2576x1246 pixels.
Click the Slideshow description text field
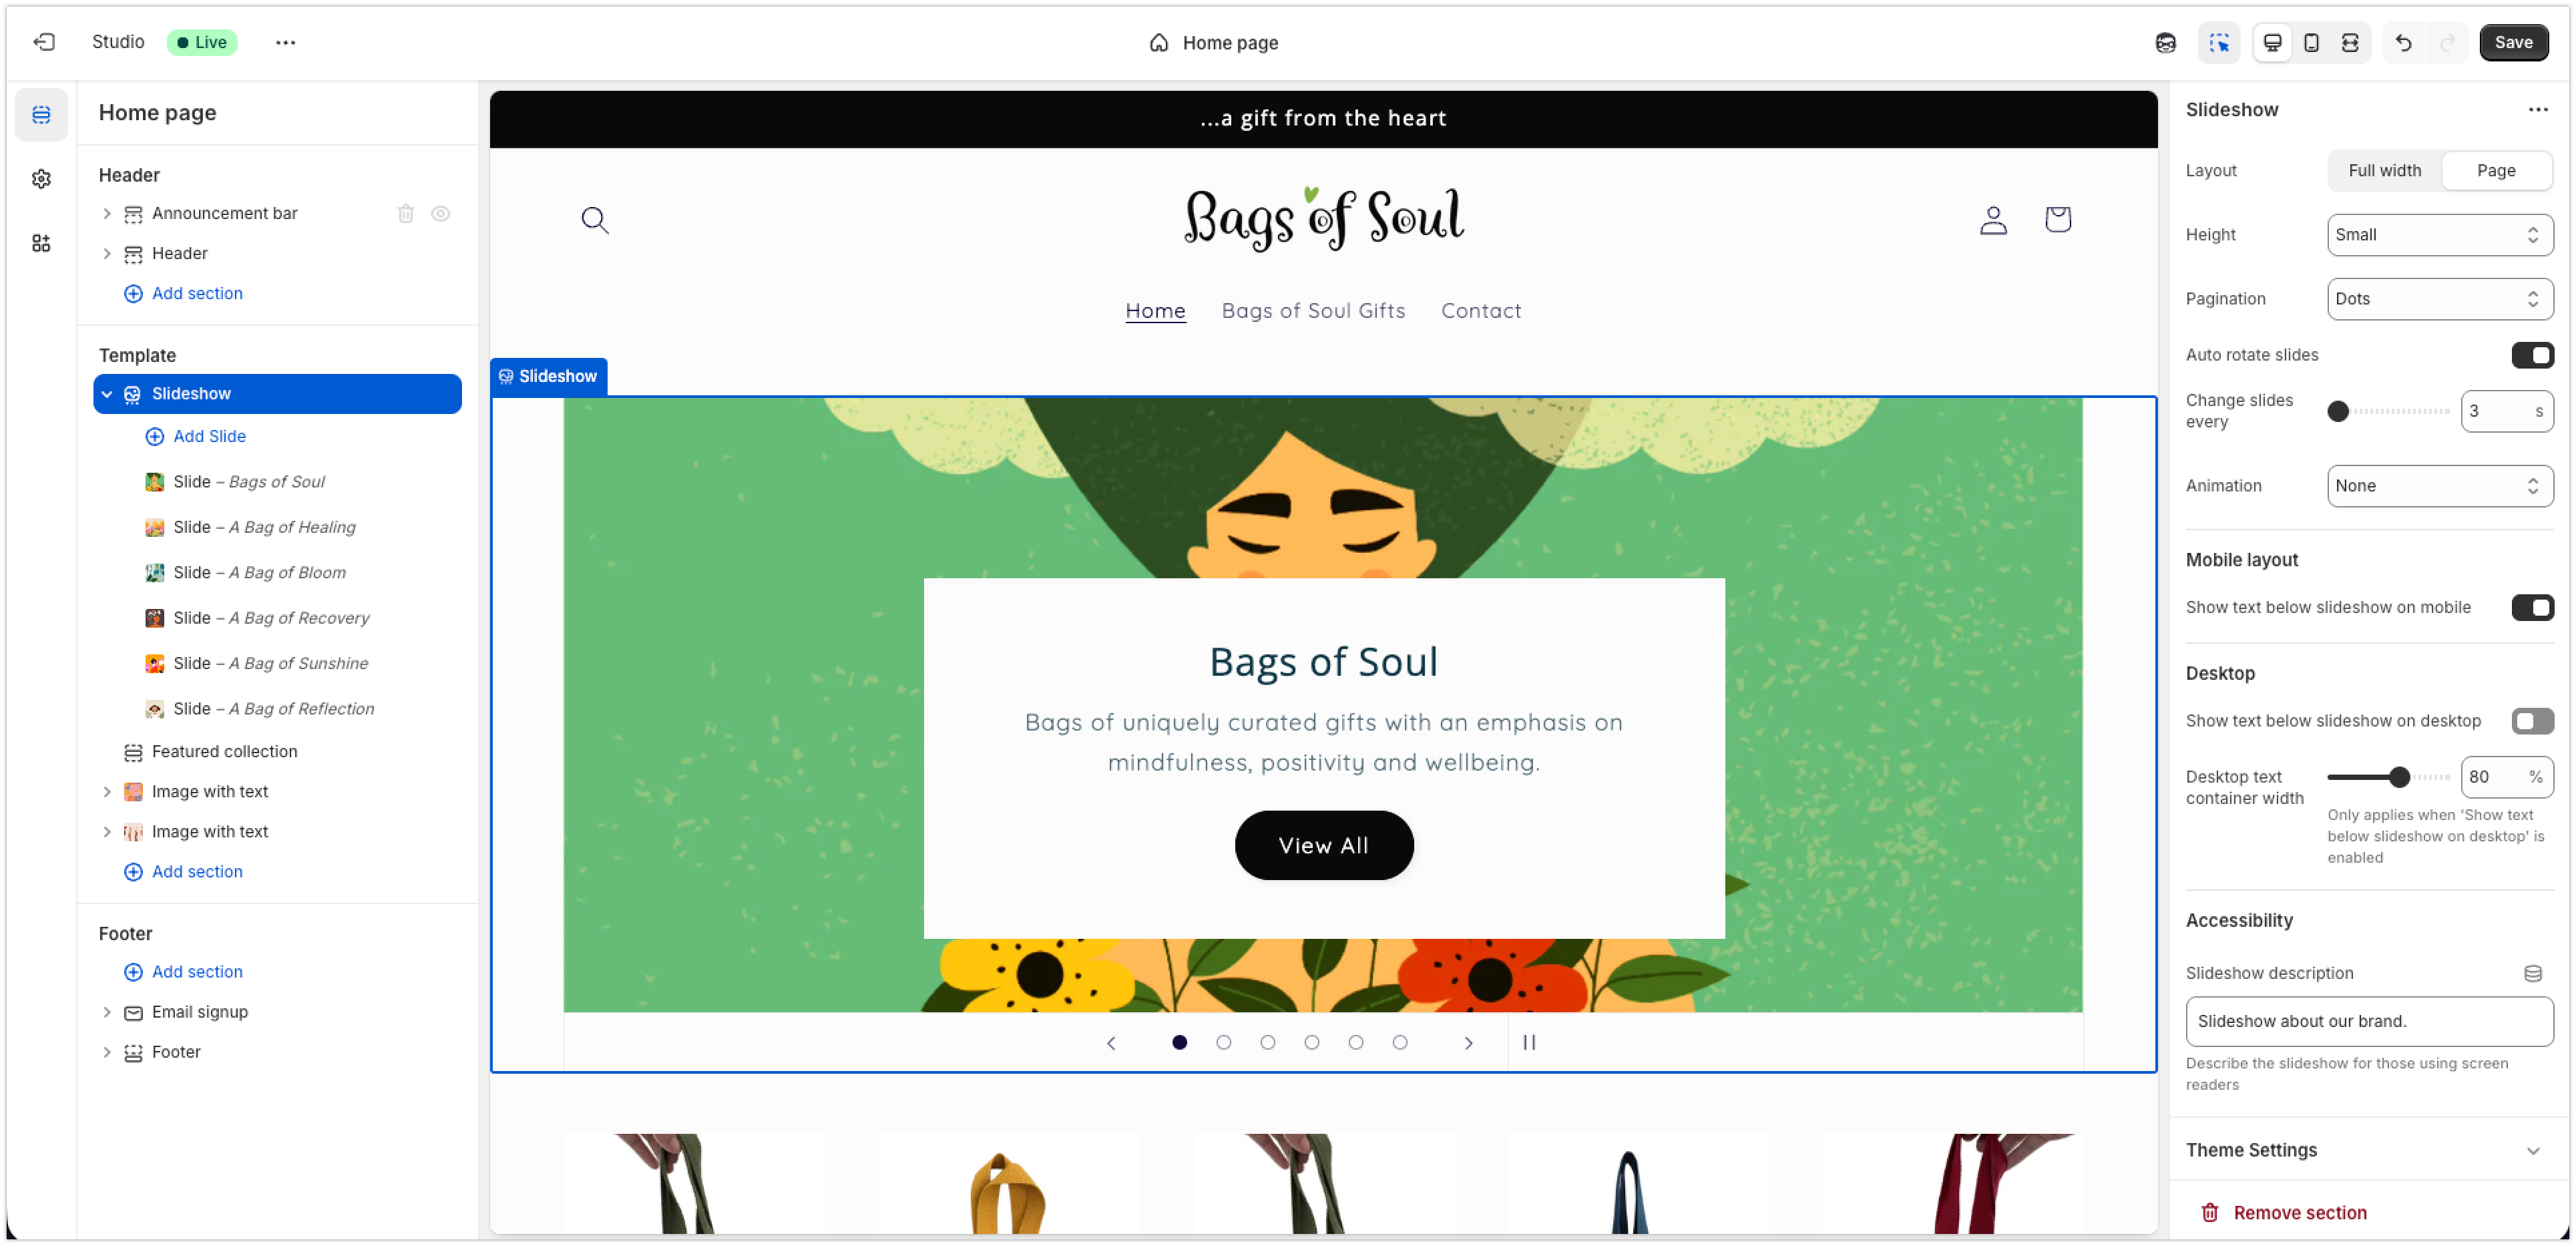(2368, 1021)
